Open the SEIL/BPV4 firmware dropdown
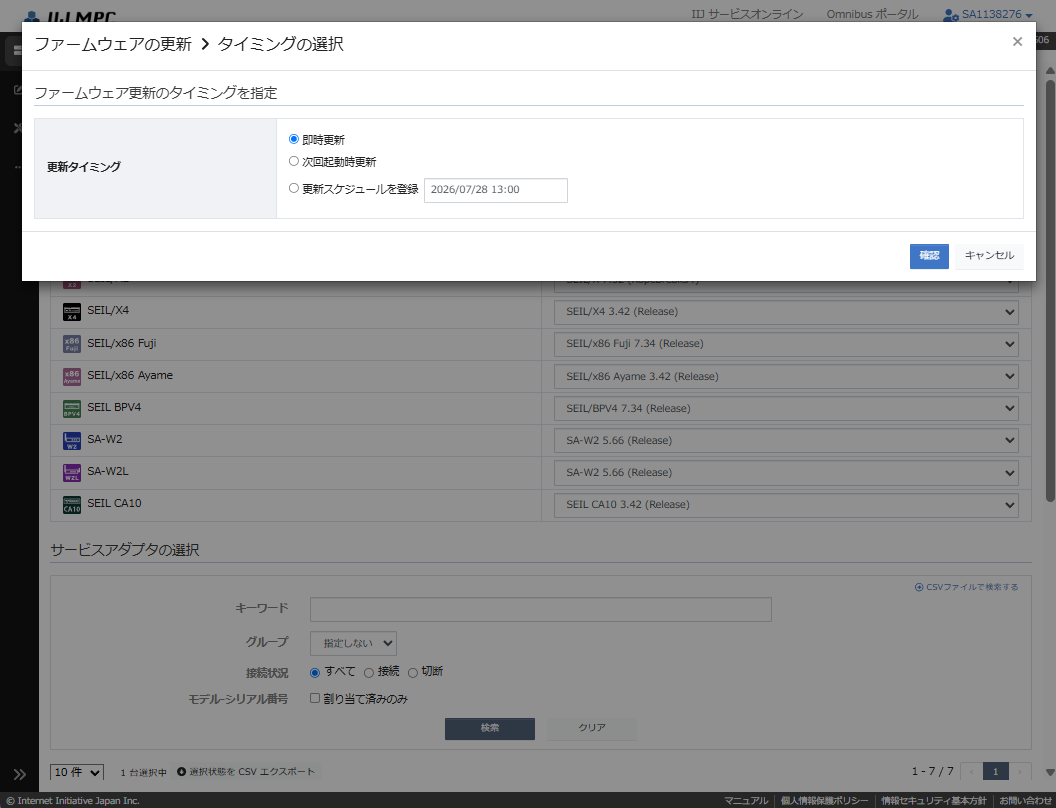1056x808 pixels. pyautogui.click(x=786, y=408)
